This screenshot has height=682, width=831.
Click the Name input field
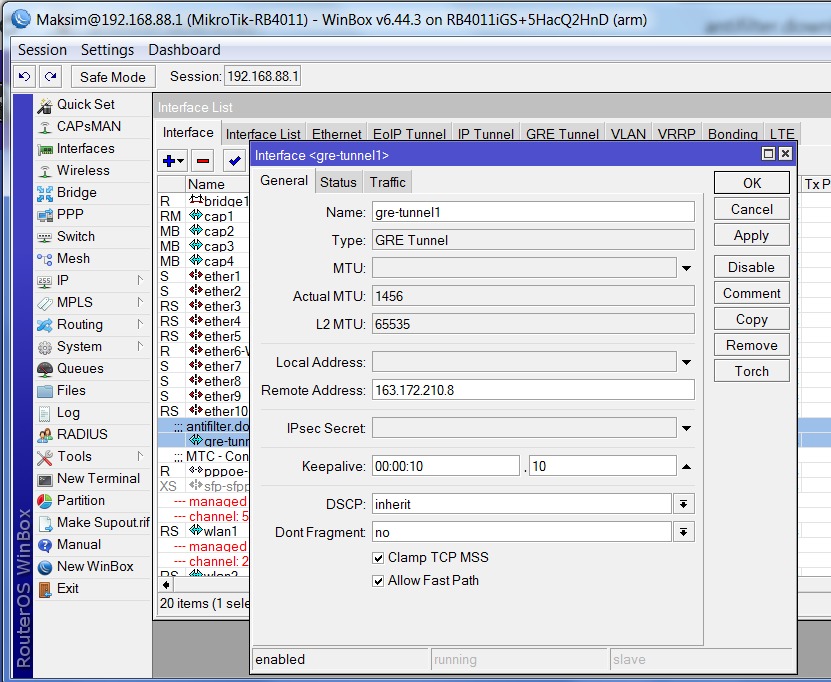pos(533,212)
